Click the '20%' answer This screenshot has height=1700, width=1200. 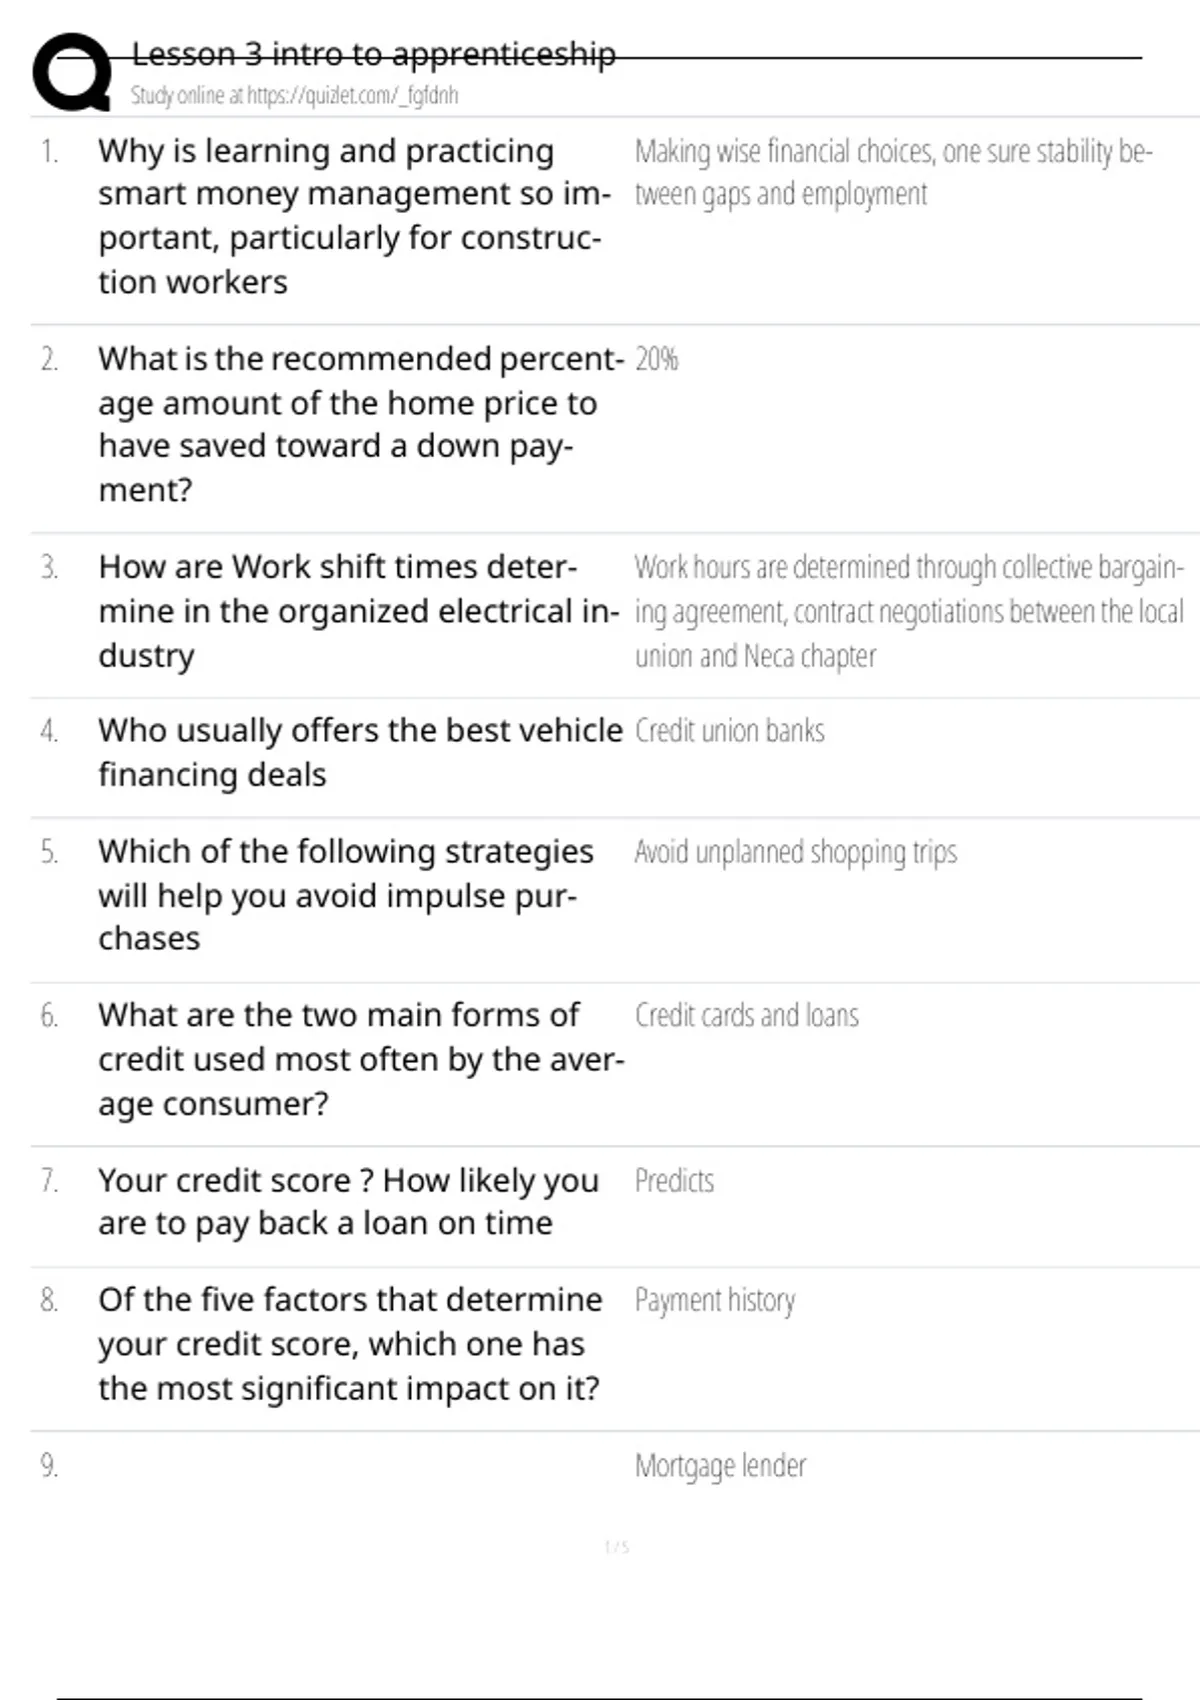pos(656,359)
